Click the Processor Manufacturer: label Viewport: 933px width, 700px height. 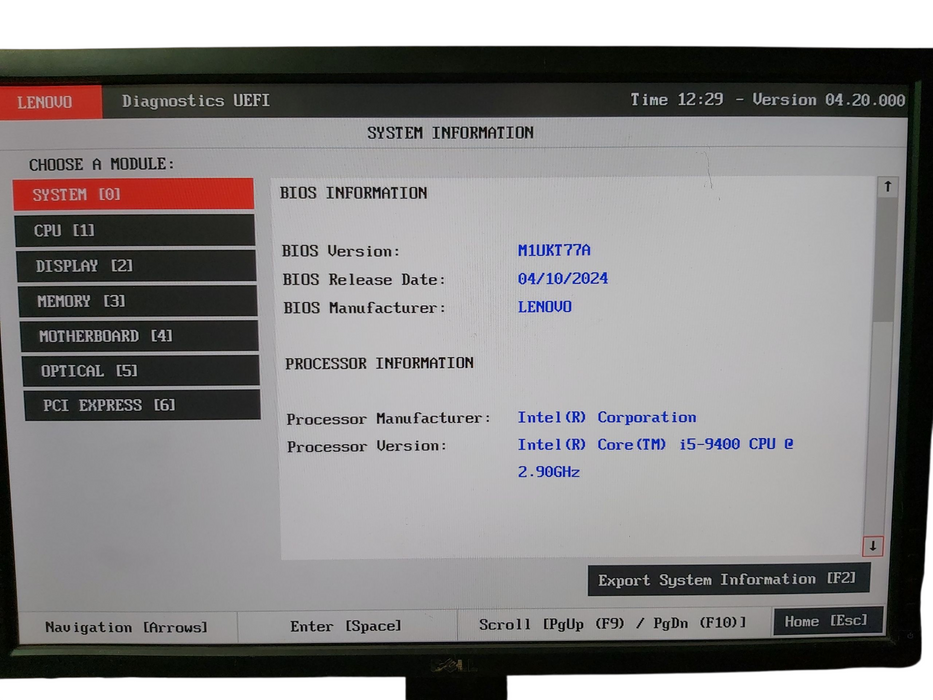pyautogui.click(x=389, y=419)
